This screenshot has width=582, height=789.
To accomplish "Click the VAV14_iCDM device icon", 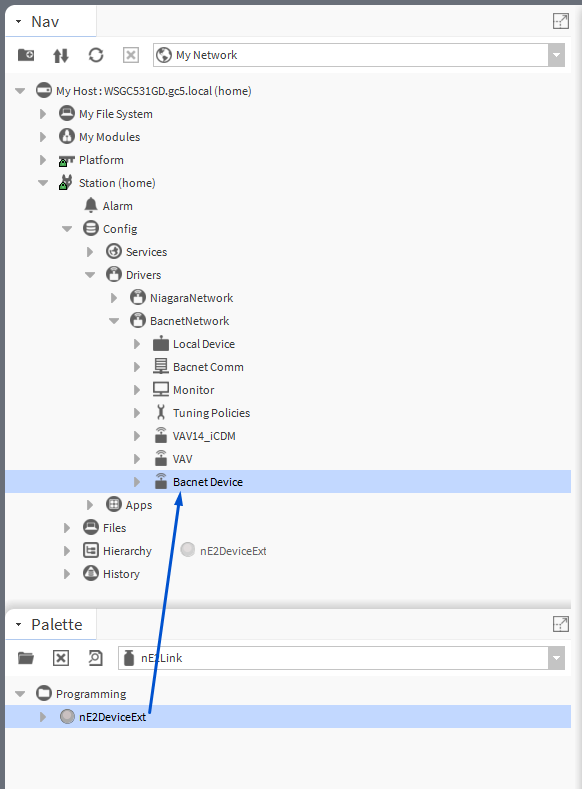I will point(161,435).
